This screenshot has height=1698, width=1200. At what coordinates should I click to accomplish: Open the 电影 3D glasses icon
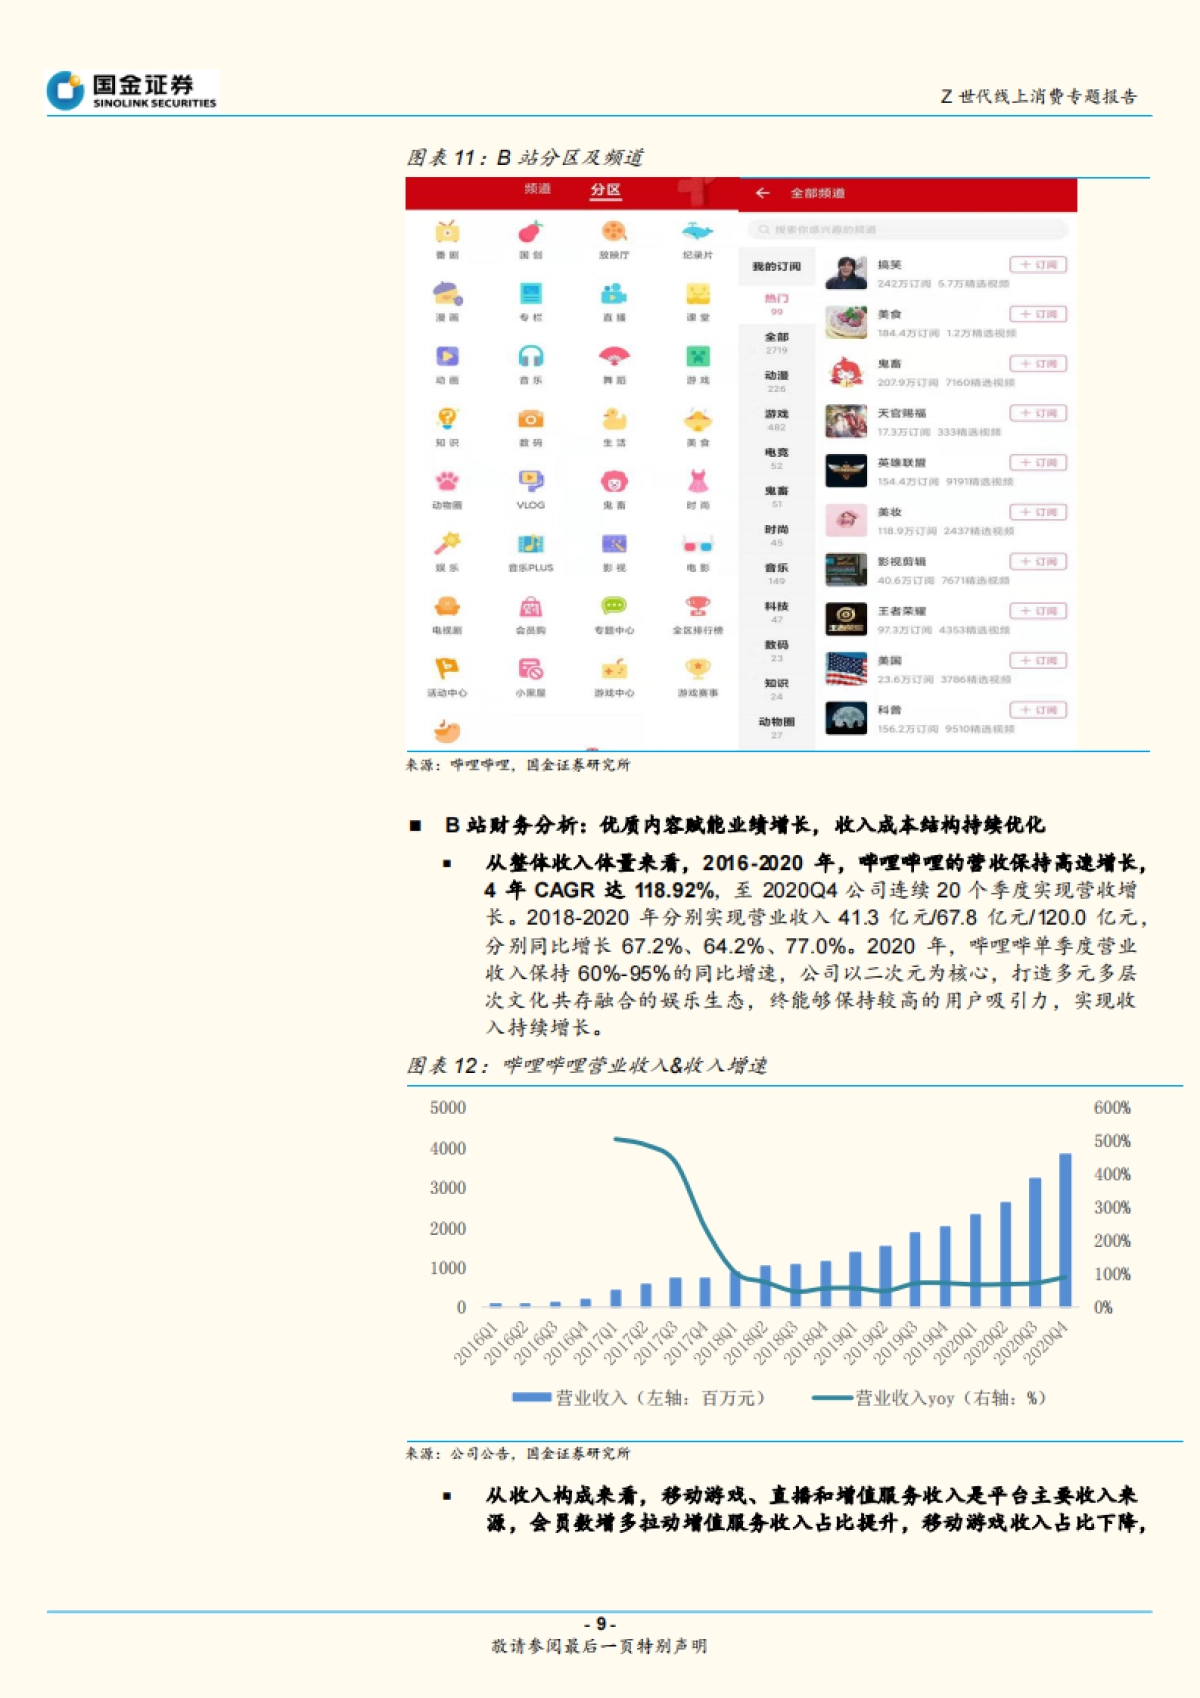697,544
